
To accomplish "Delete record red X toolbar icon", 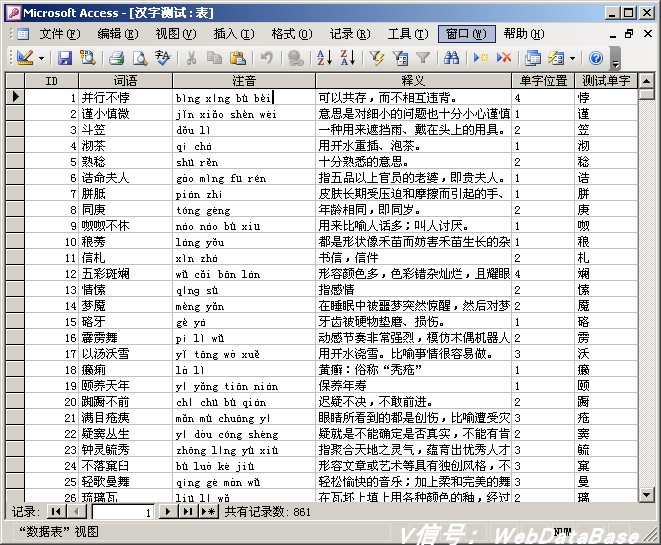I will tap(504, 58).
